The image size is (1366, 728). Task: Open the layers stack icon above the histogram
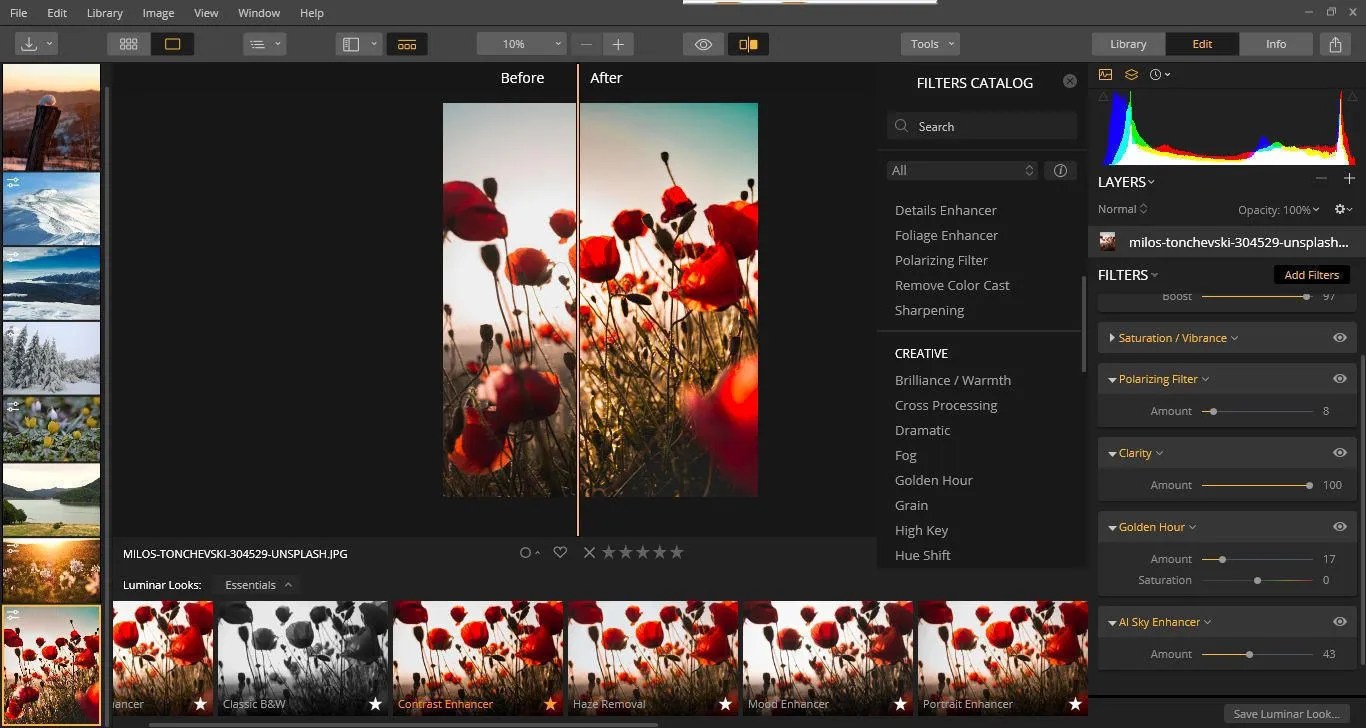pyautogui.click(x=1131, y=75)
